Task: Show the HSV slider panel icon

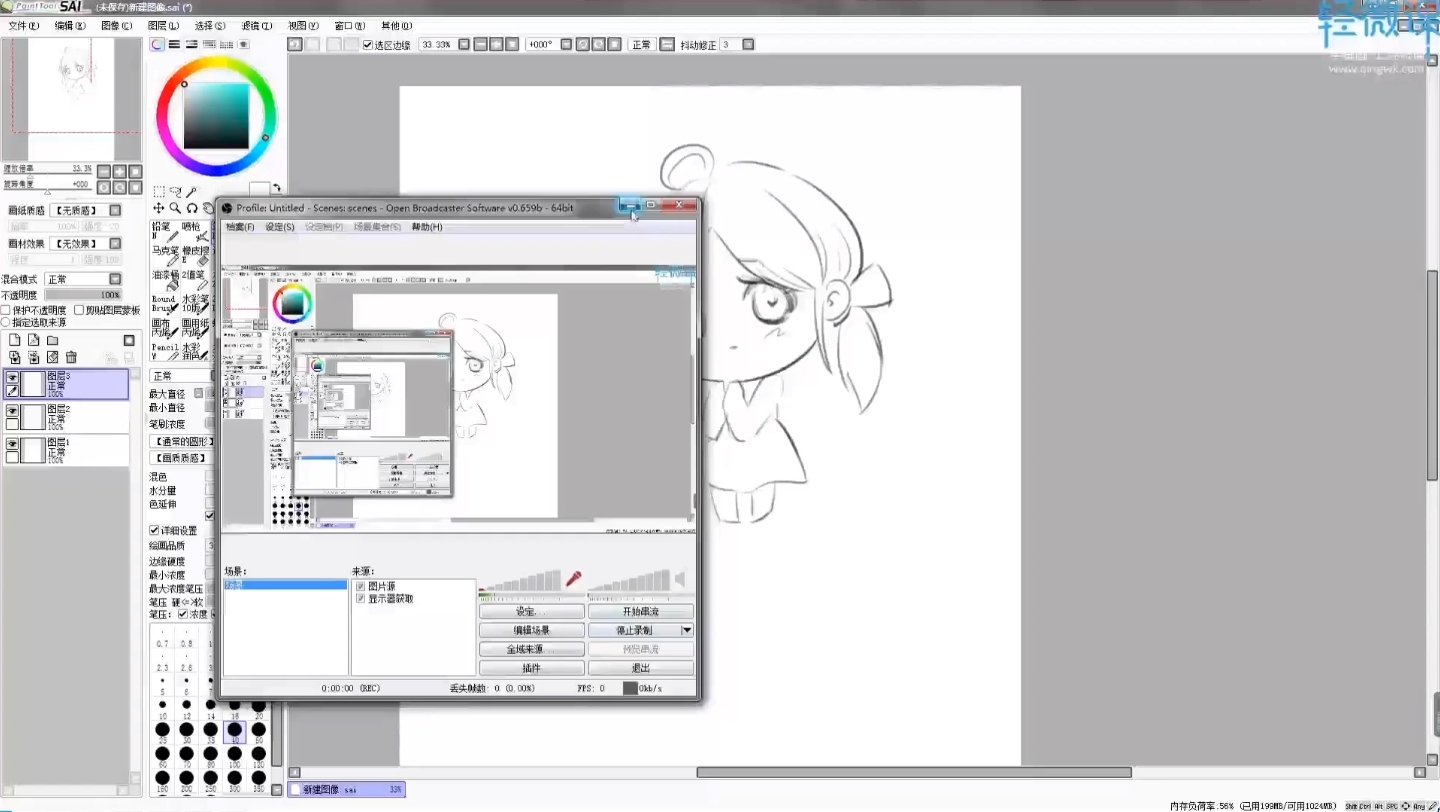Action: pyautogui.click(x=191, y=44)
